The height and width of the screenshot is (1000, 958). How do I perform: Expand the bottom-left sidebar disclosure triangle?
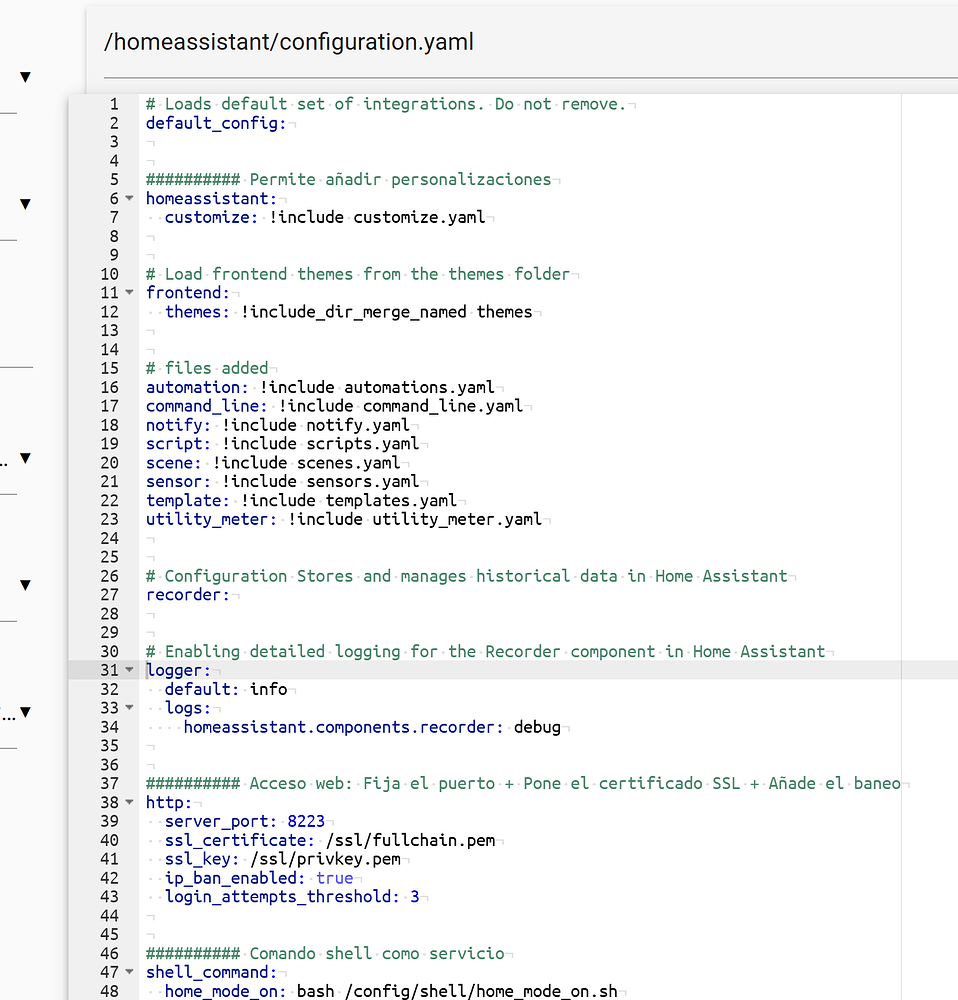[24, 713]
